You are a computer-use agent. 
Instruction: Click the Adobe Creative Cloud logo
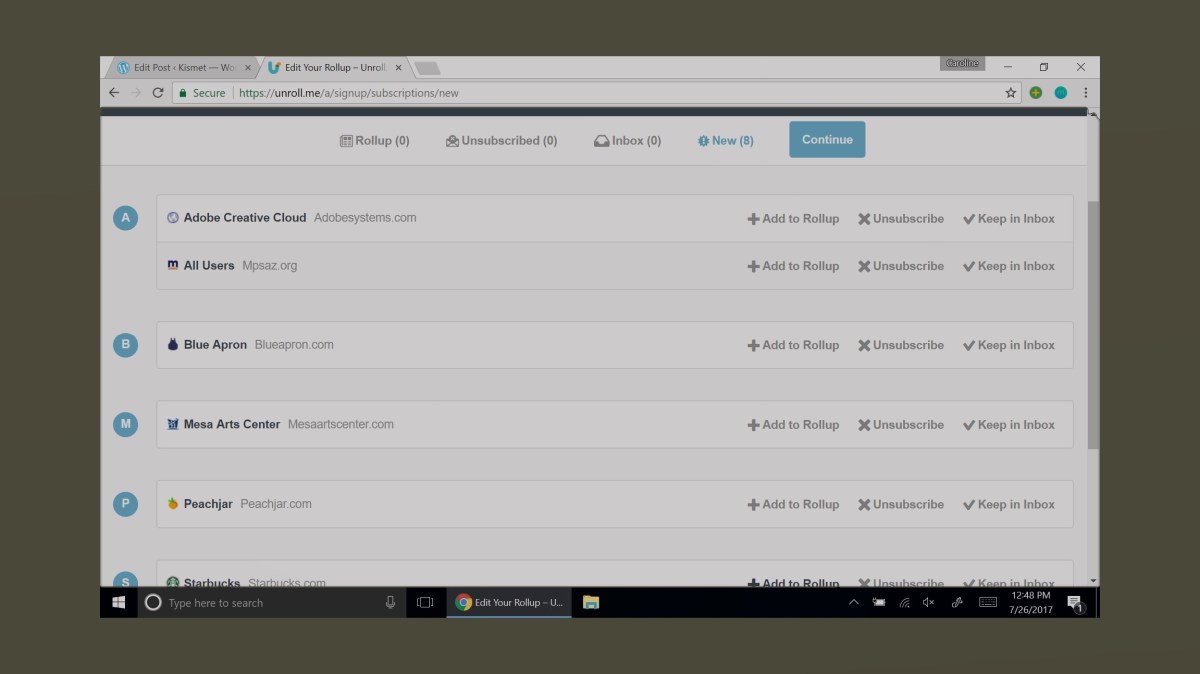click(x=173, y=217)
